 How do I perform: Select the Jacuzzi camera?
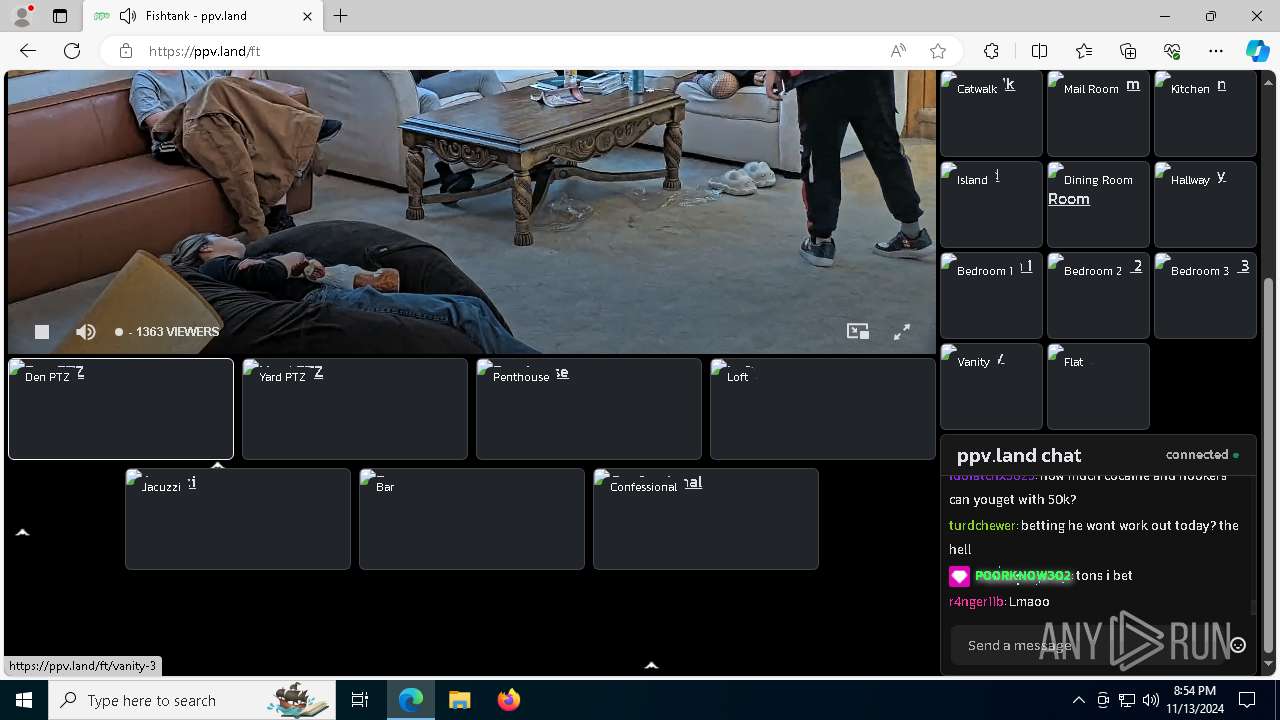pyautogui.click(x=238, y=519)
